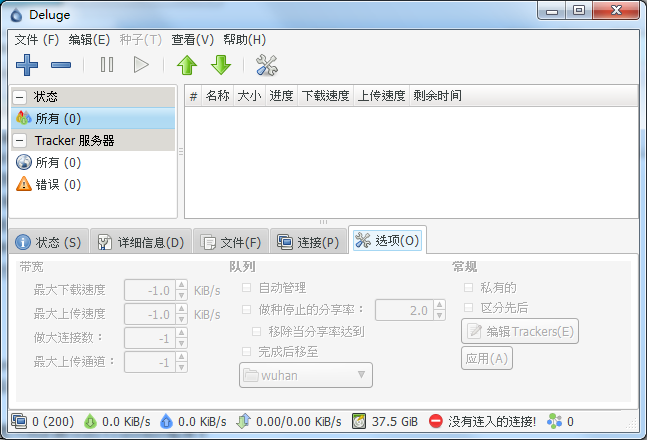
Task: Open the 编辑(E) menu
Action: [x=89, y=40]
